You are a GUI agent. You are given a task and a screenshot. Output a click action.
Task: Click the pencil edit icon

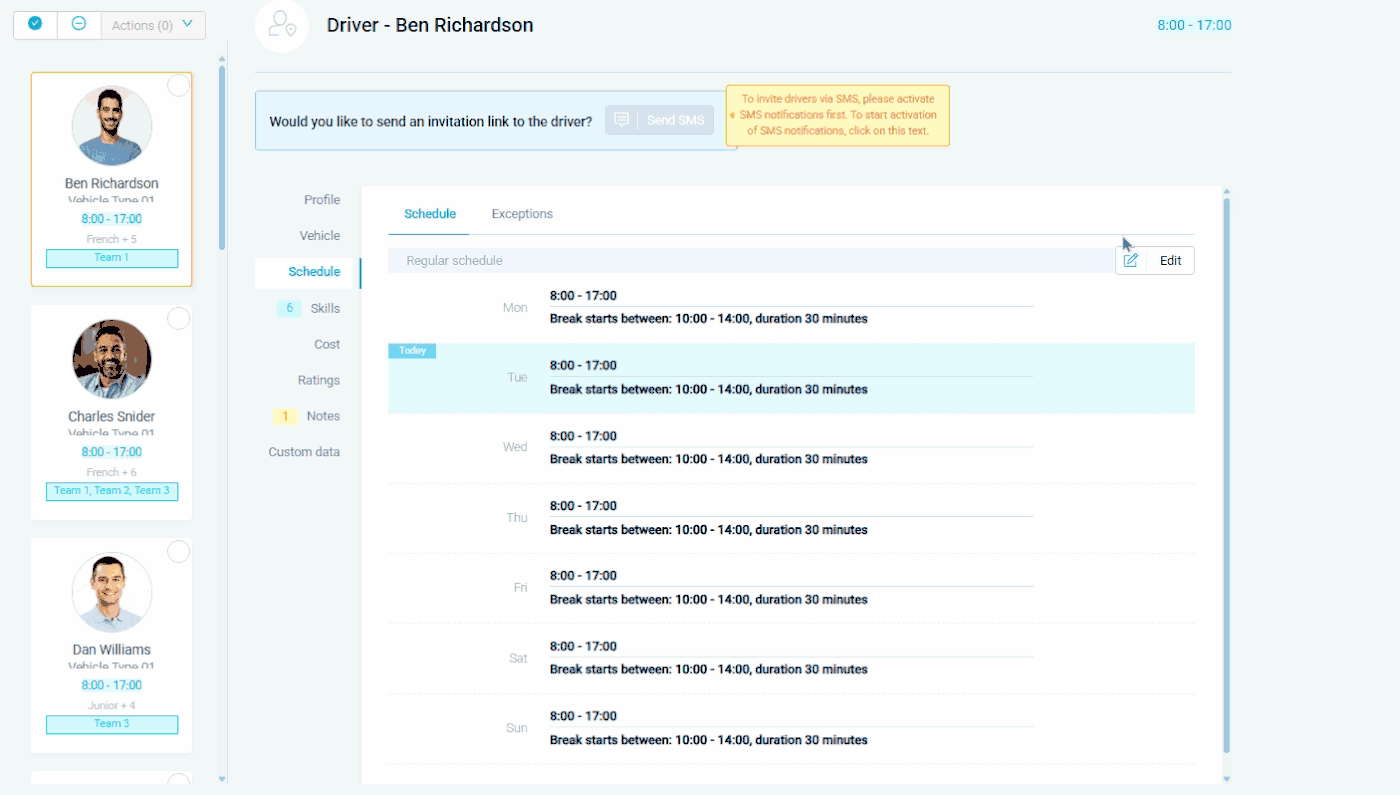coord(1131,260)
